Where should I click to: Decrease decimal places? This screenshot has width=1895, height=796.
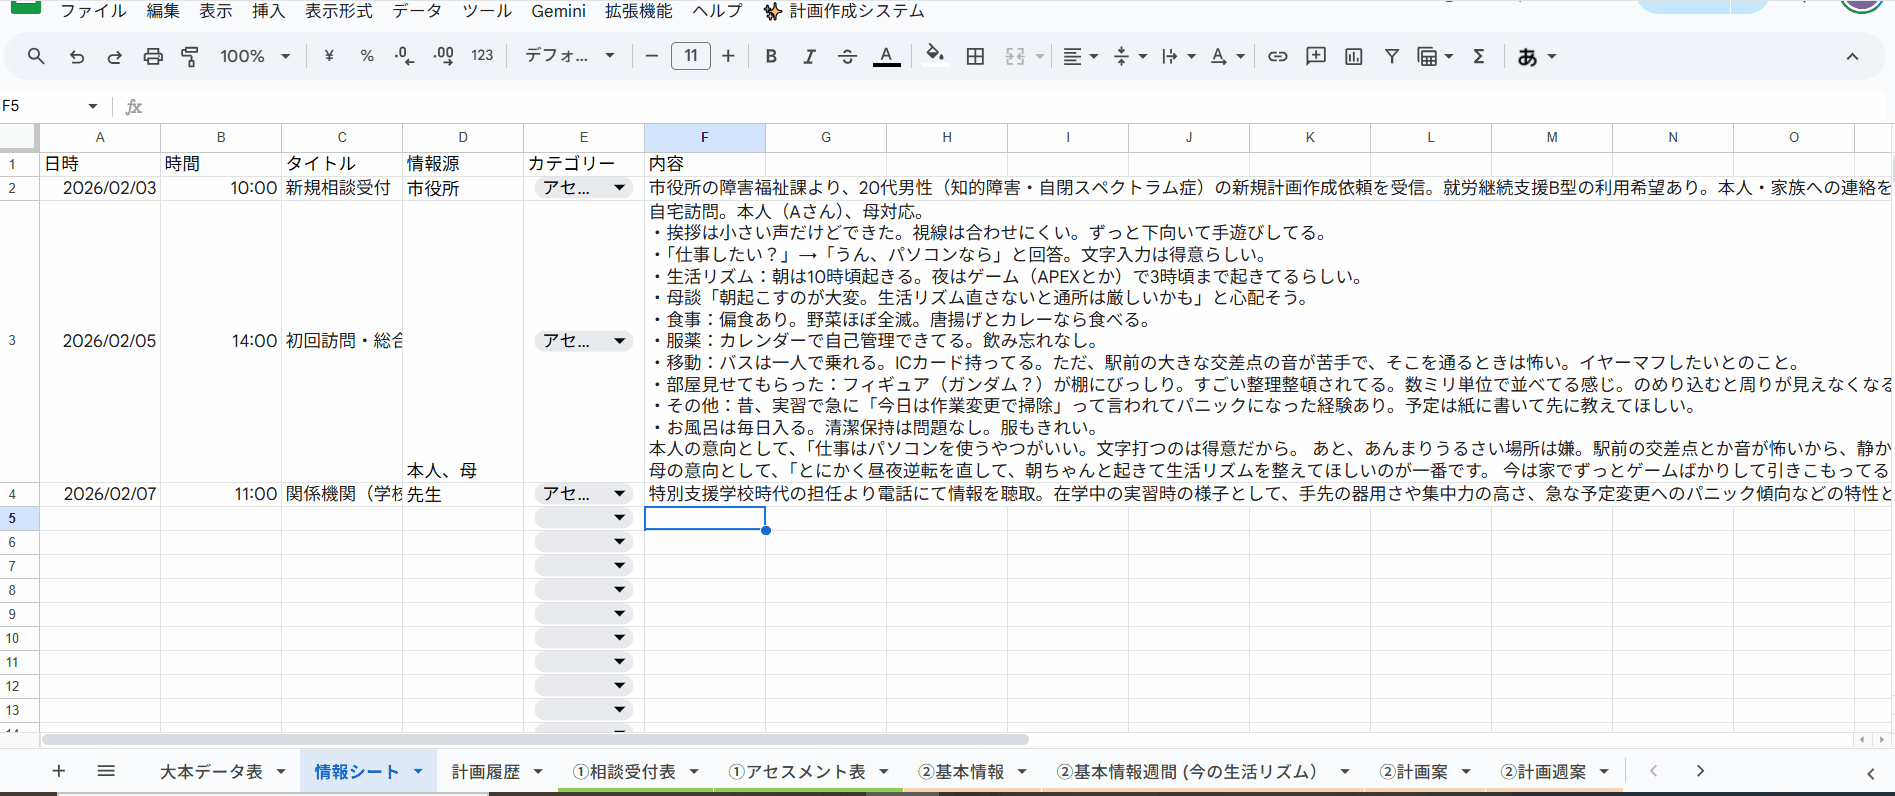404,56
